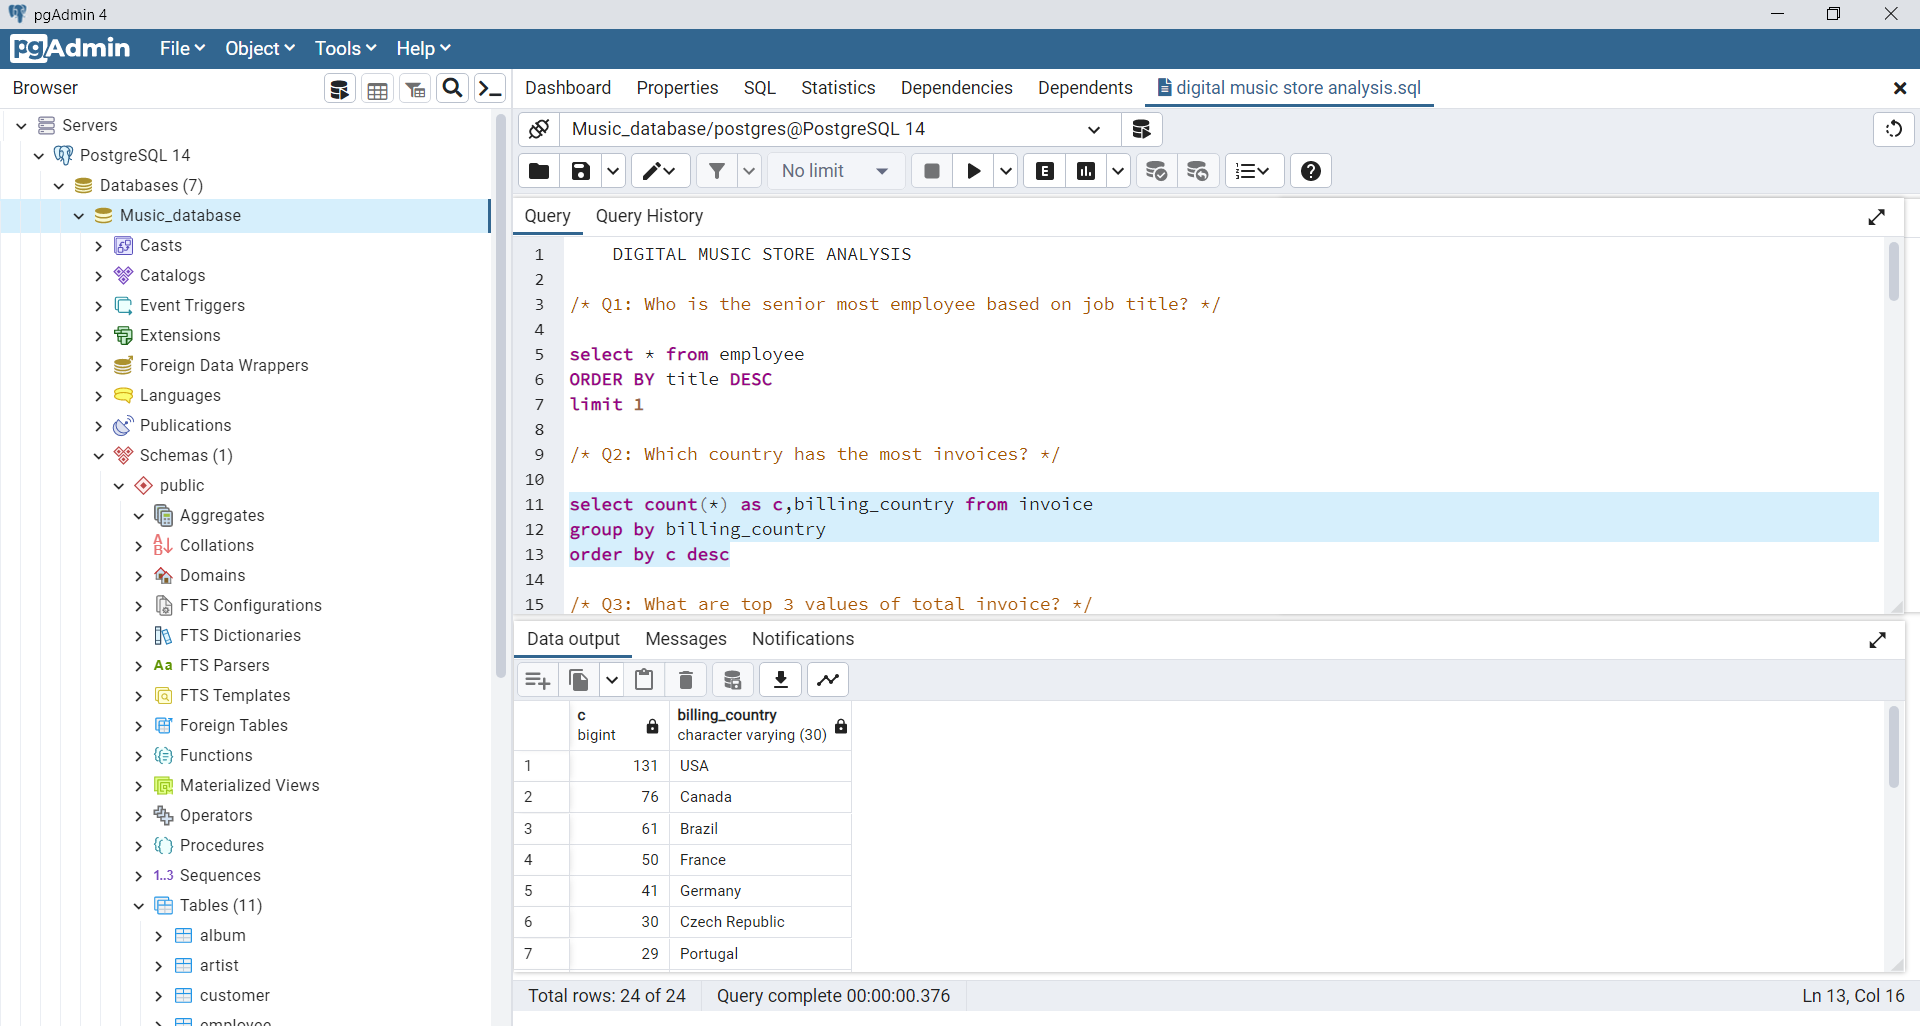Rollback the current transaction
1920x1026 pixels.
(1198, 171)
